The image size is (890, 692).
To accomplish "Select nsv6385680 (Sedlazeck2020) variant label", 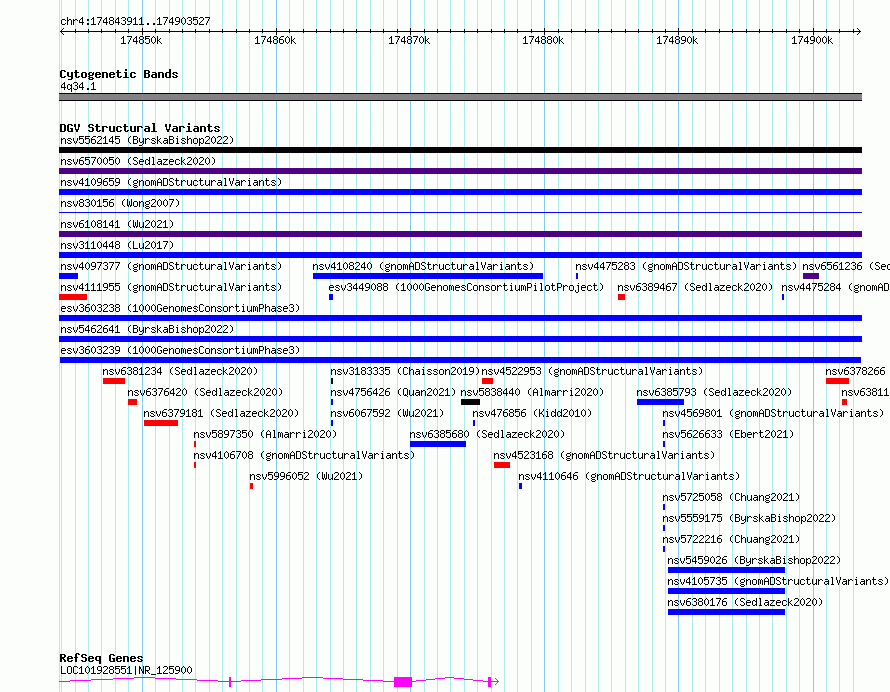I will [487, 434].
